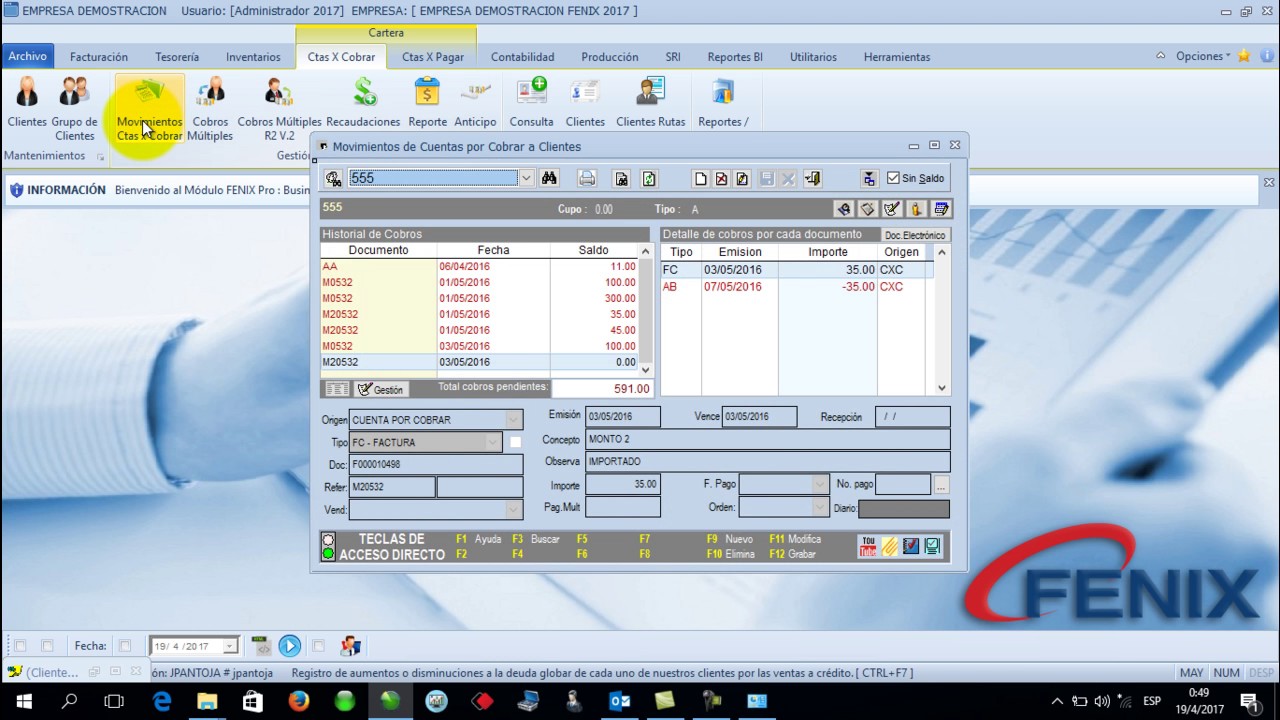
Task: Click the Windows Start button
Action: pyautogui.click(x=23, y=701)
